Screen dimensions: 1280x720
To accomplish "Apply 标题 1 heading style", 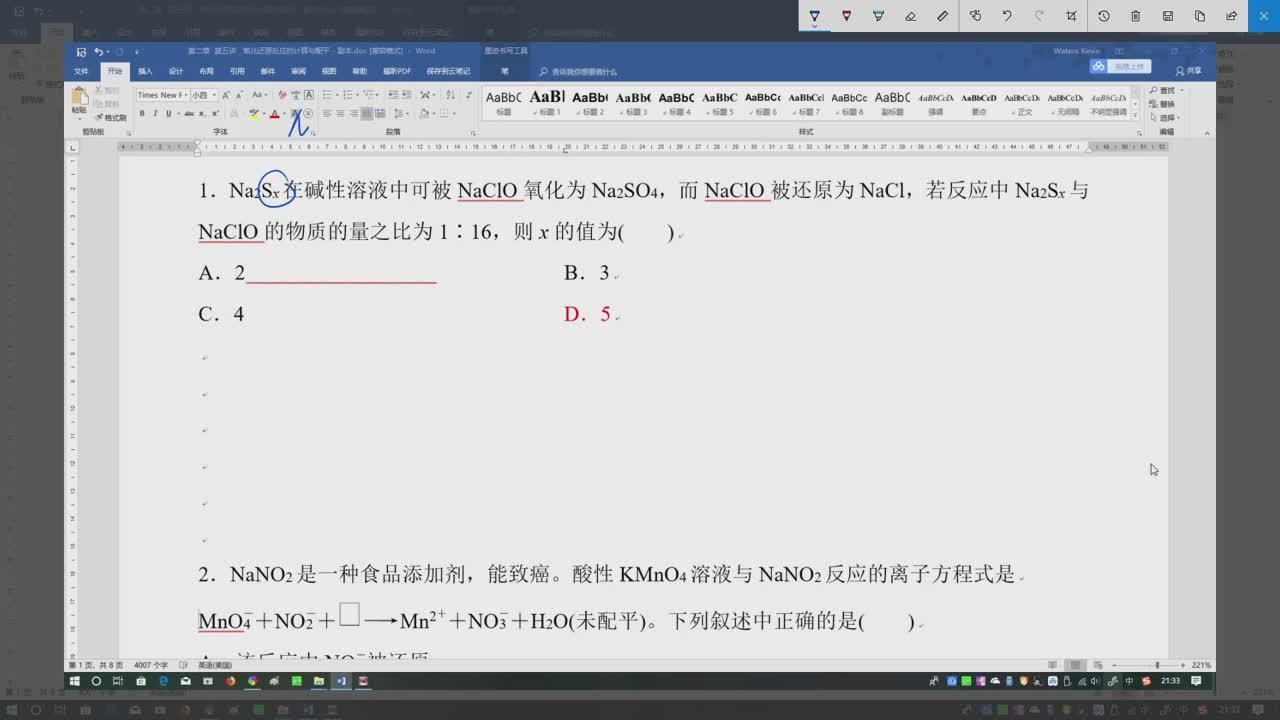I will tap(546, 103).
